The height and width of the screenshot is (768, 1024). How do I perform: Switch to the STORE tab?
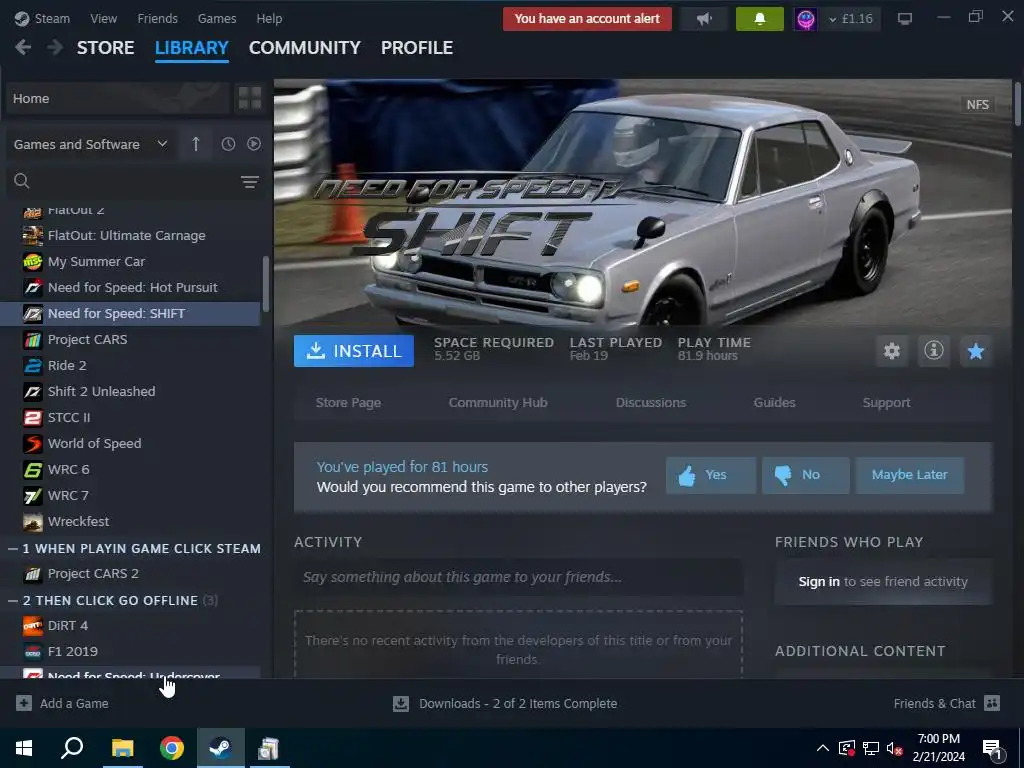click(x=105, y=48)
